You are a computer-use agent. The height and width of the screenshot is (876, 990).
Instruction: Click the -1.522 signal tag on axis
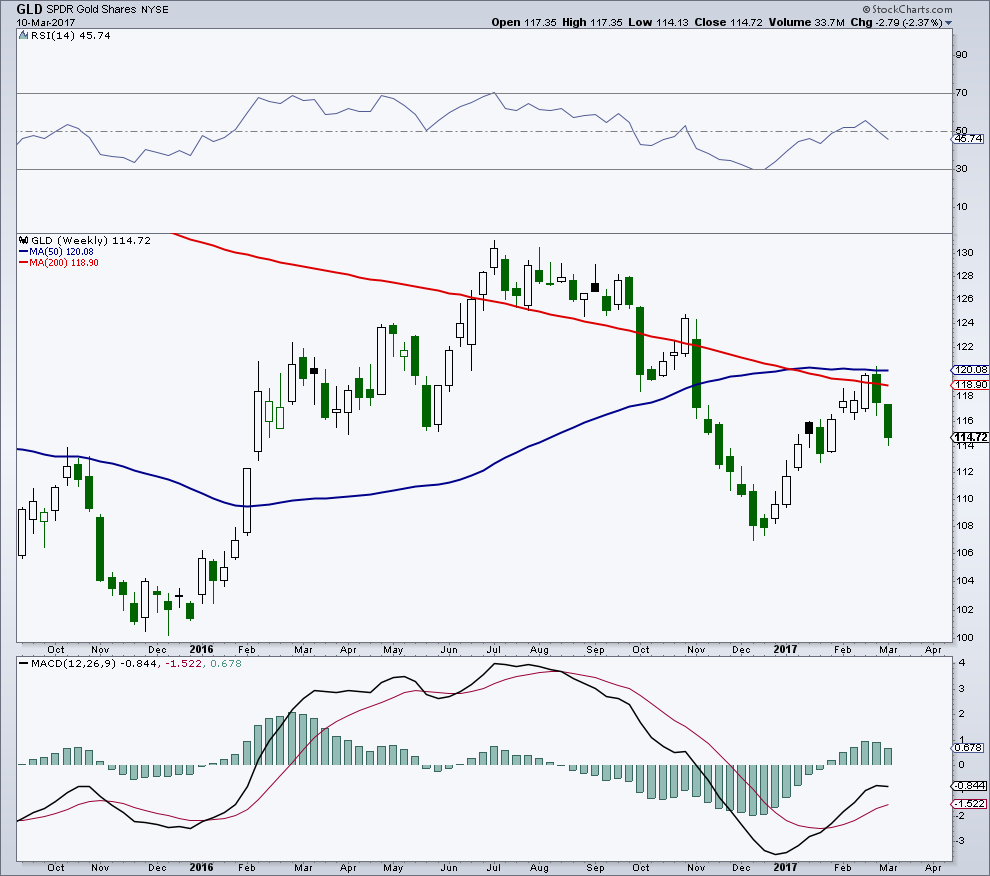point(970,804)
